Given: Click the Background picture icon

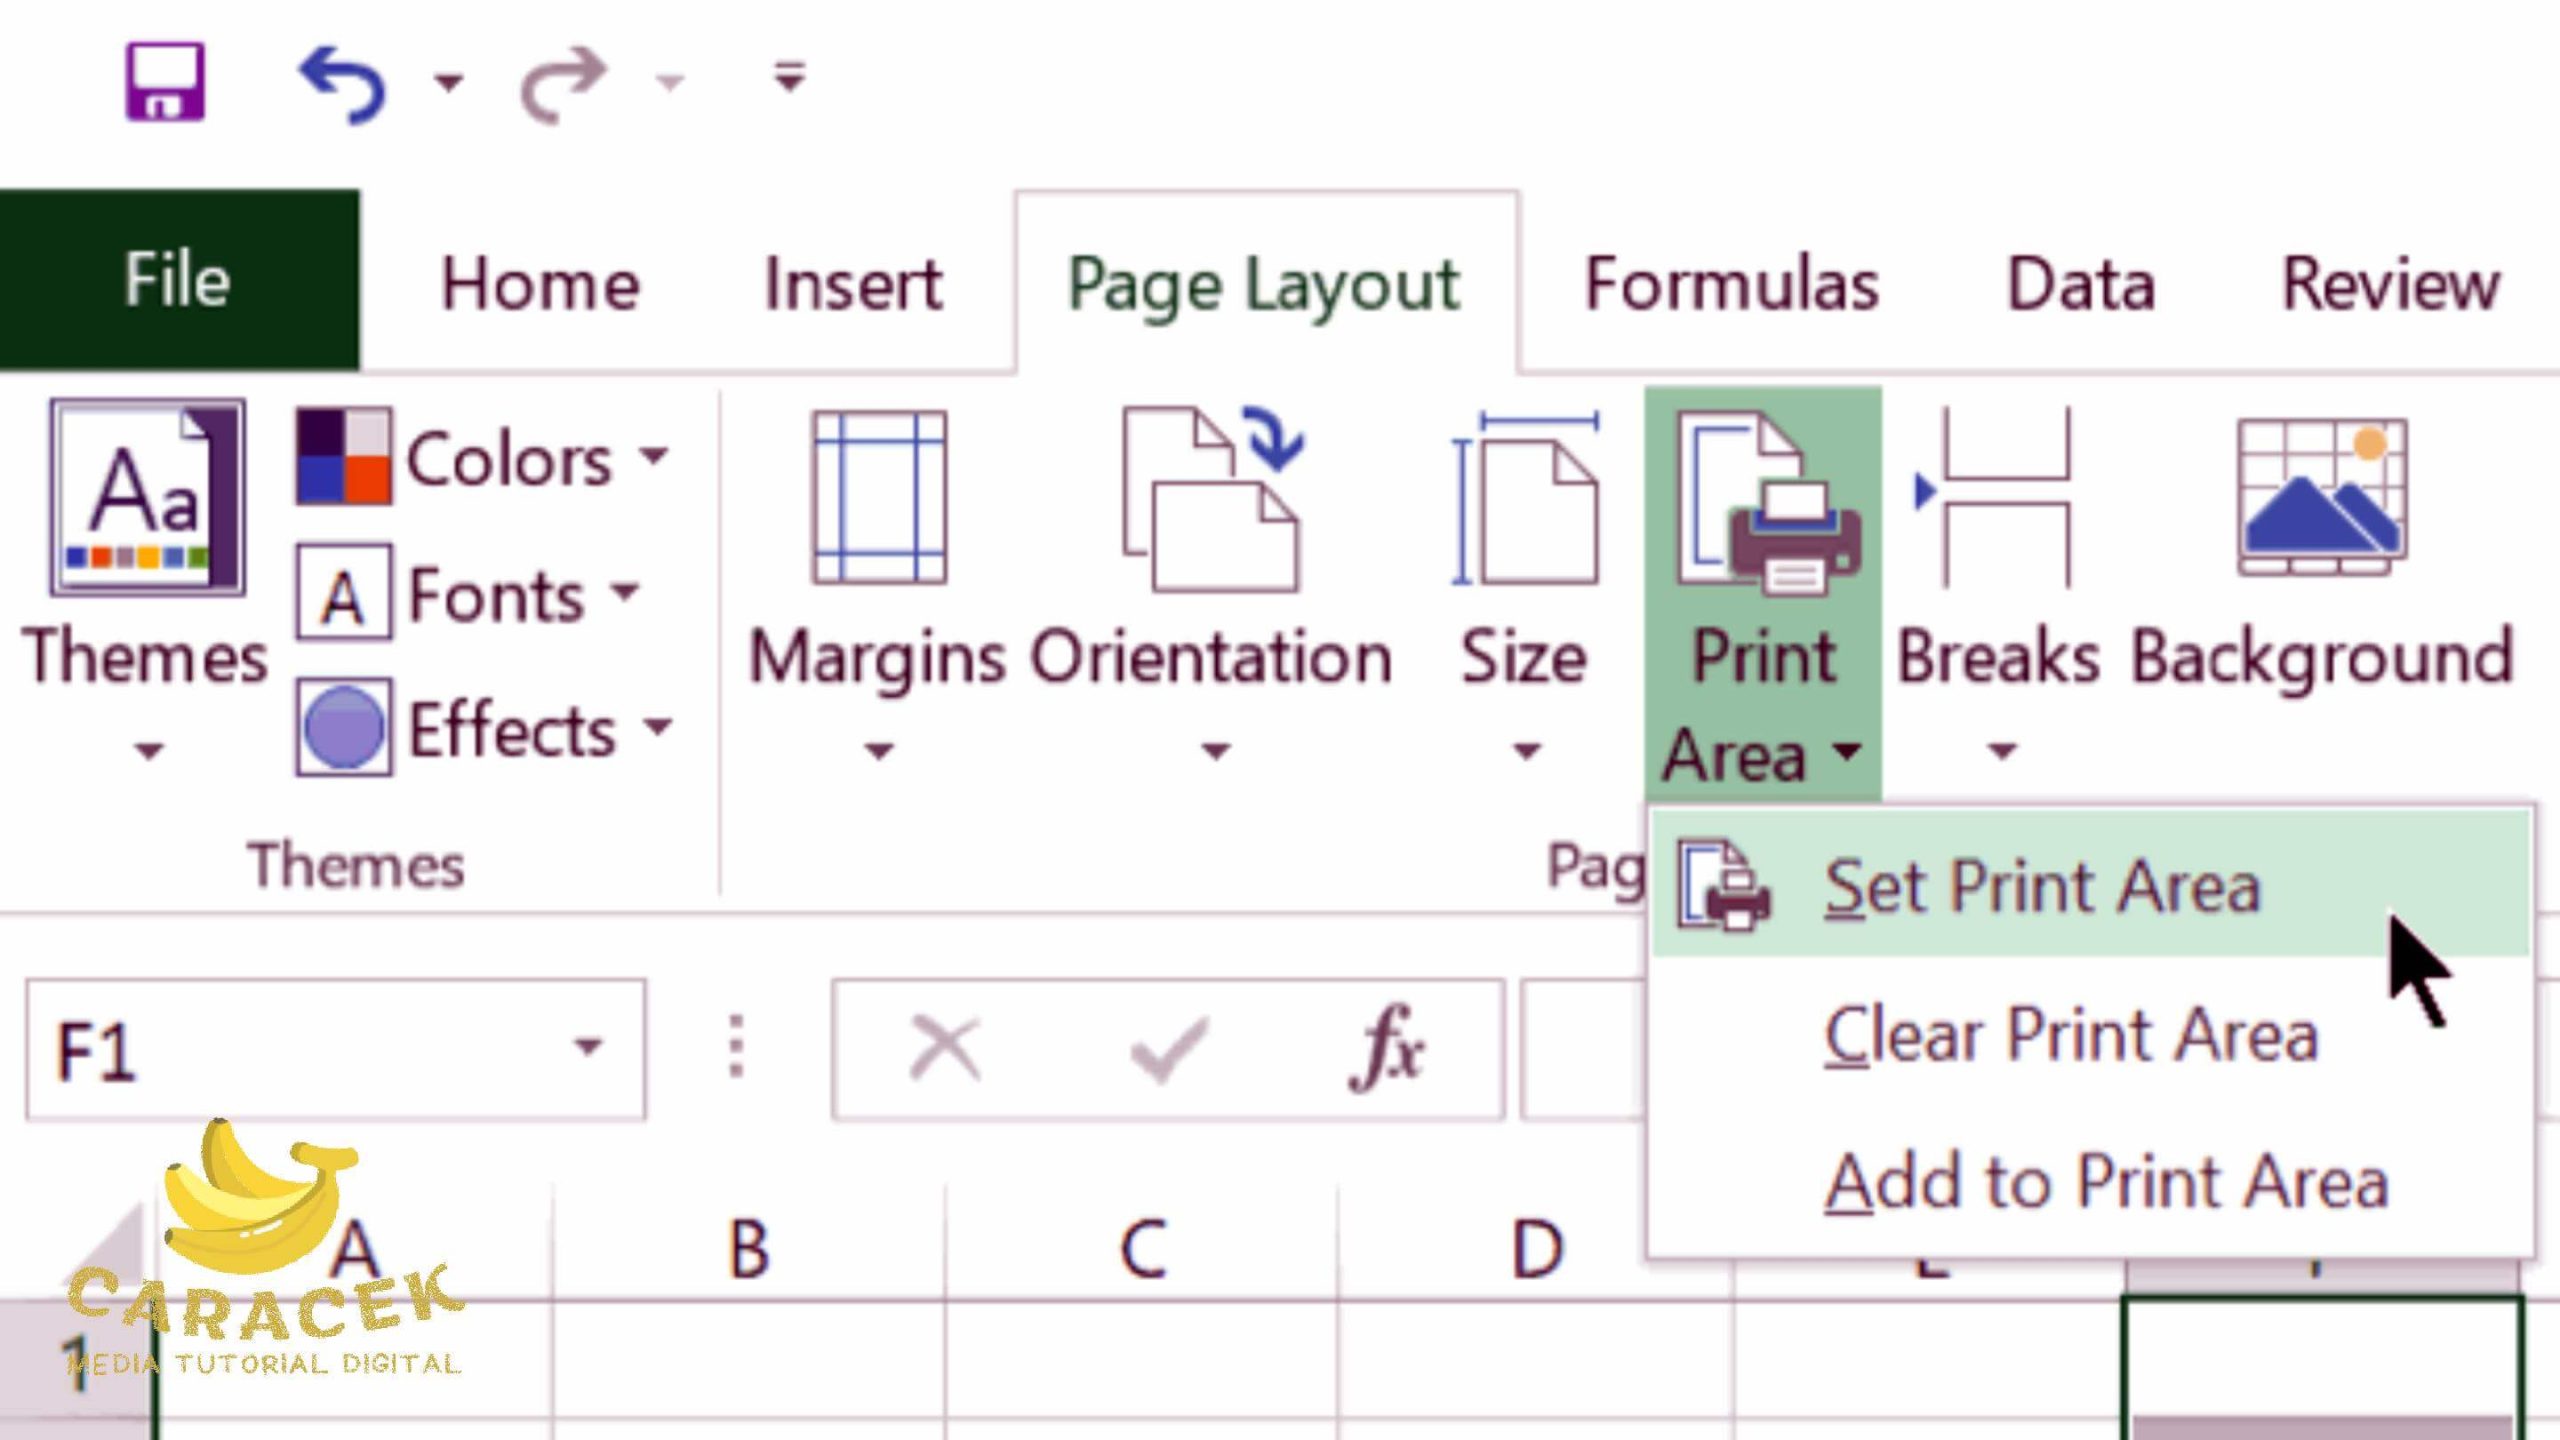Looking at the screenshot, I should pyautogui.click(x=2322, y=497).
